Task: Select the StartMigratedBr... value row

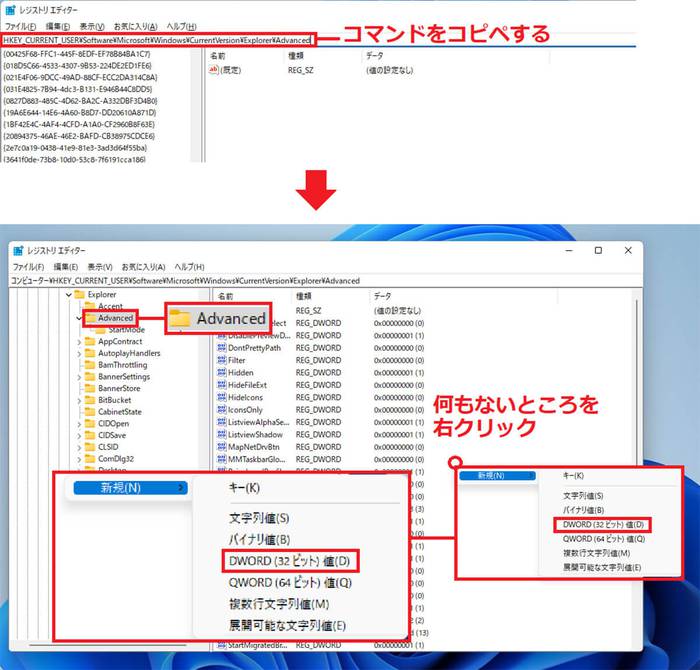Action: (320, 645)
